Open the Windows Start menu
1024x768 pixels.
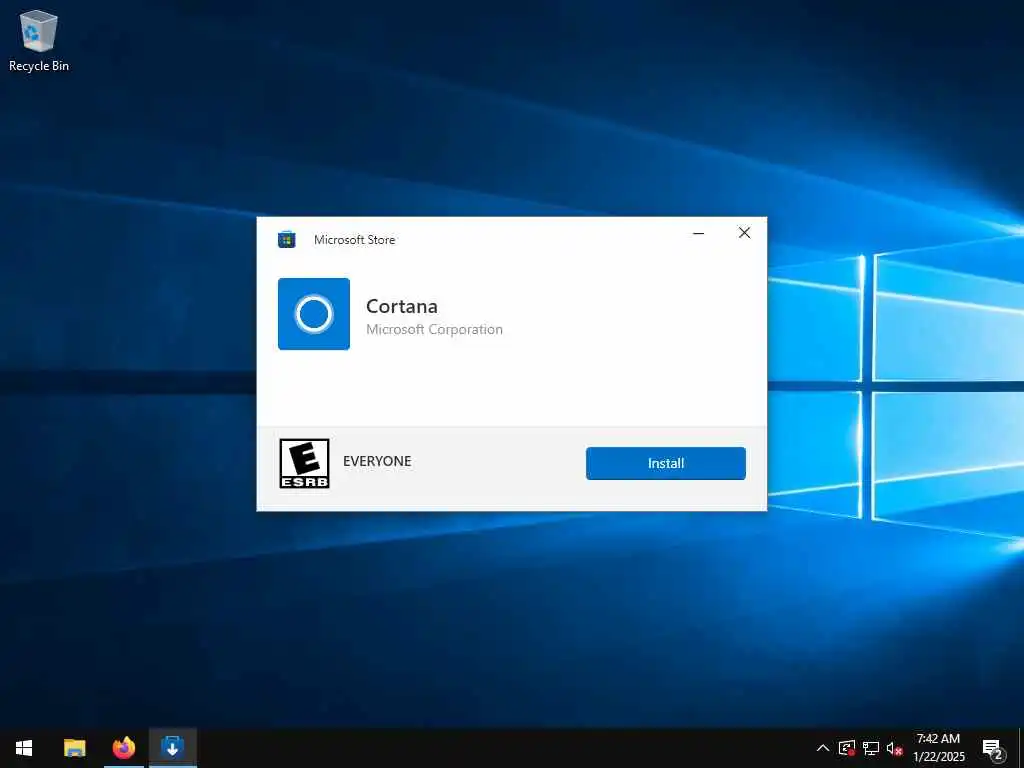pos(24,748)
